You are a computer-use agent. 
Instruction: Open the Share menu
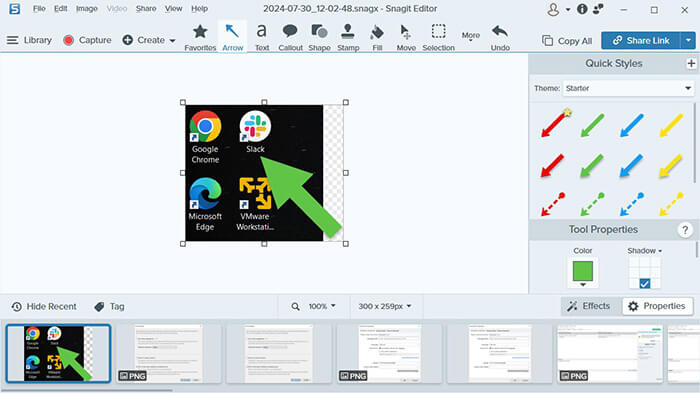coord(146,8)
